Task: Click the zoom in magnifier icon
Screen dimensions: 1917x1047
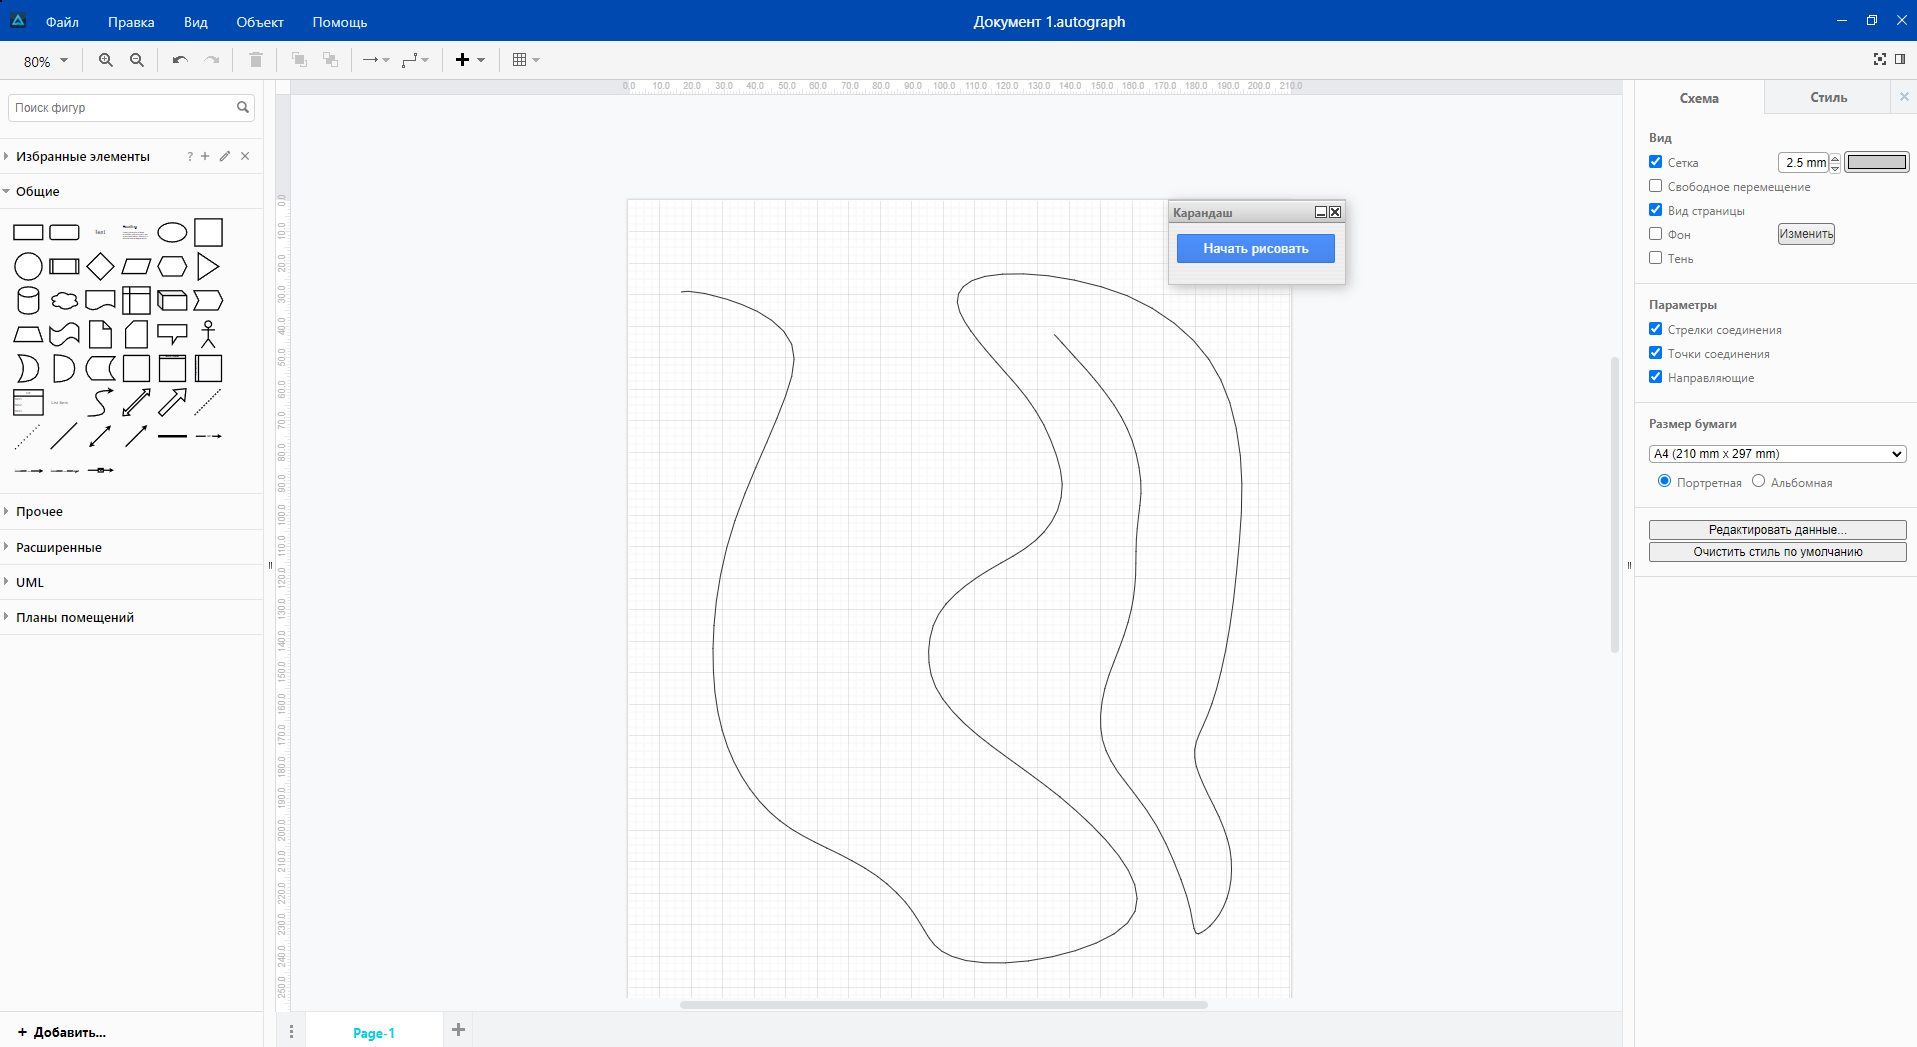Action: [x=105, y=60]
